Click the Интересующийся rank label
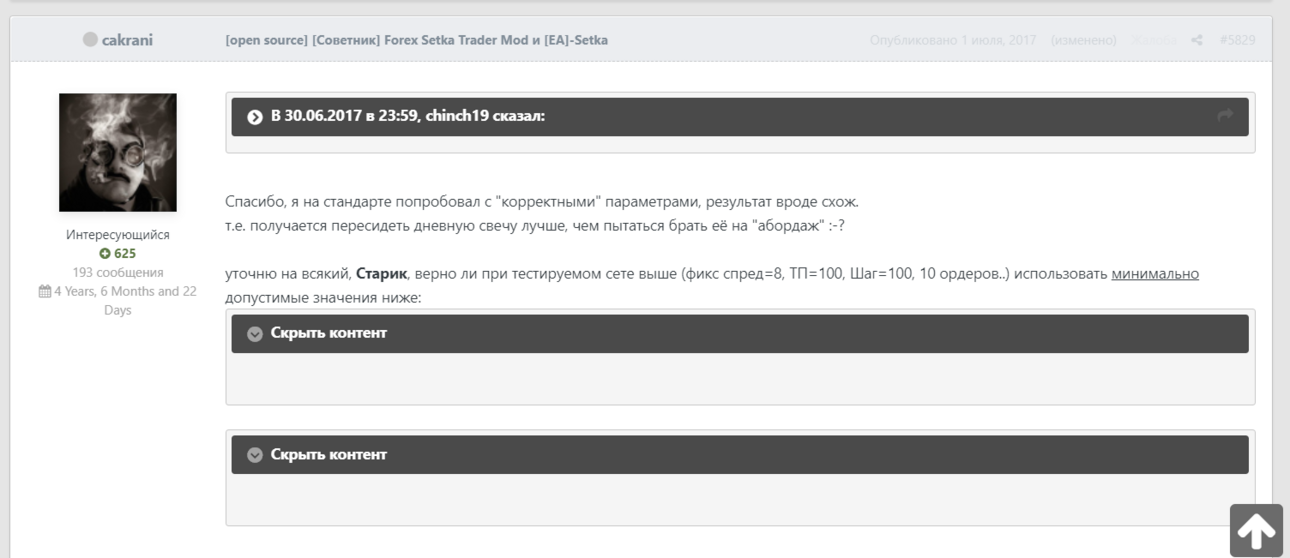The height and width of the screenshot is (558, 1290). (118, 235)
